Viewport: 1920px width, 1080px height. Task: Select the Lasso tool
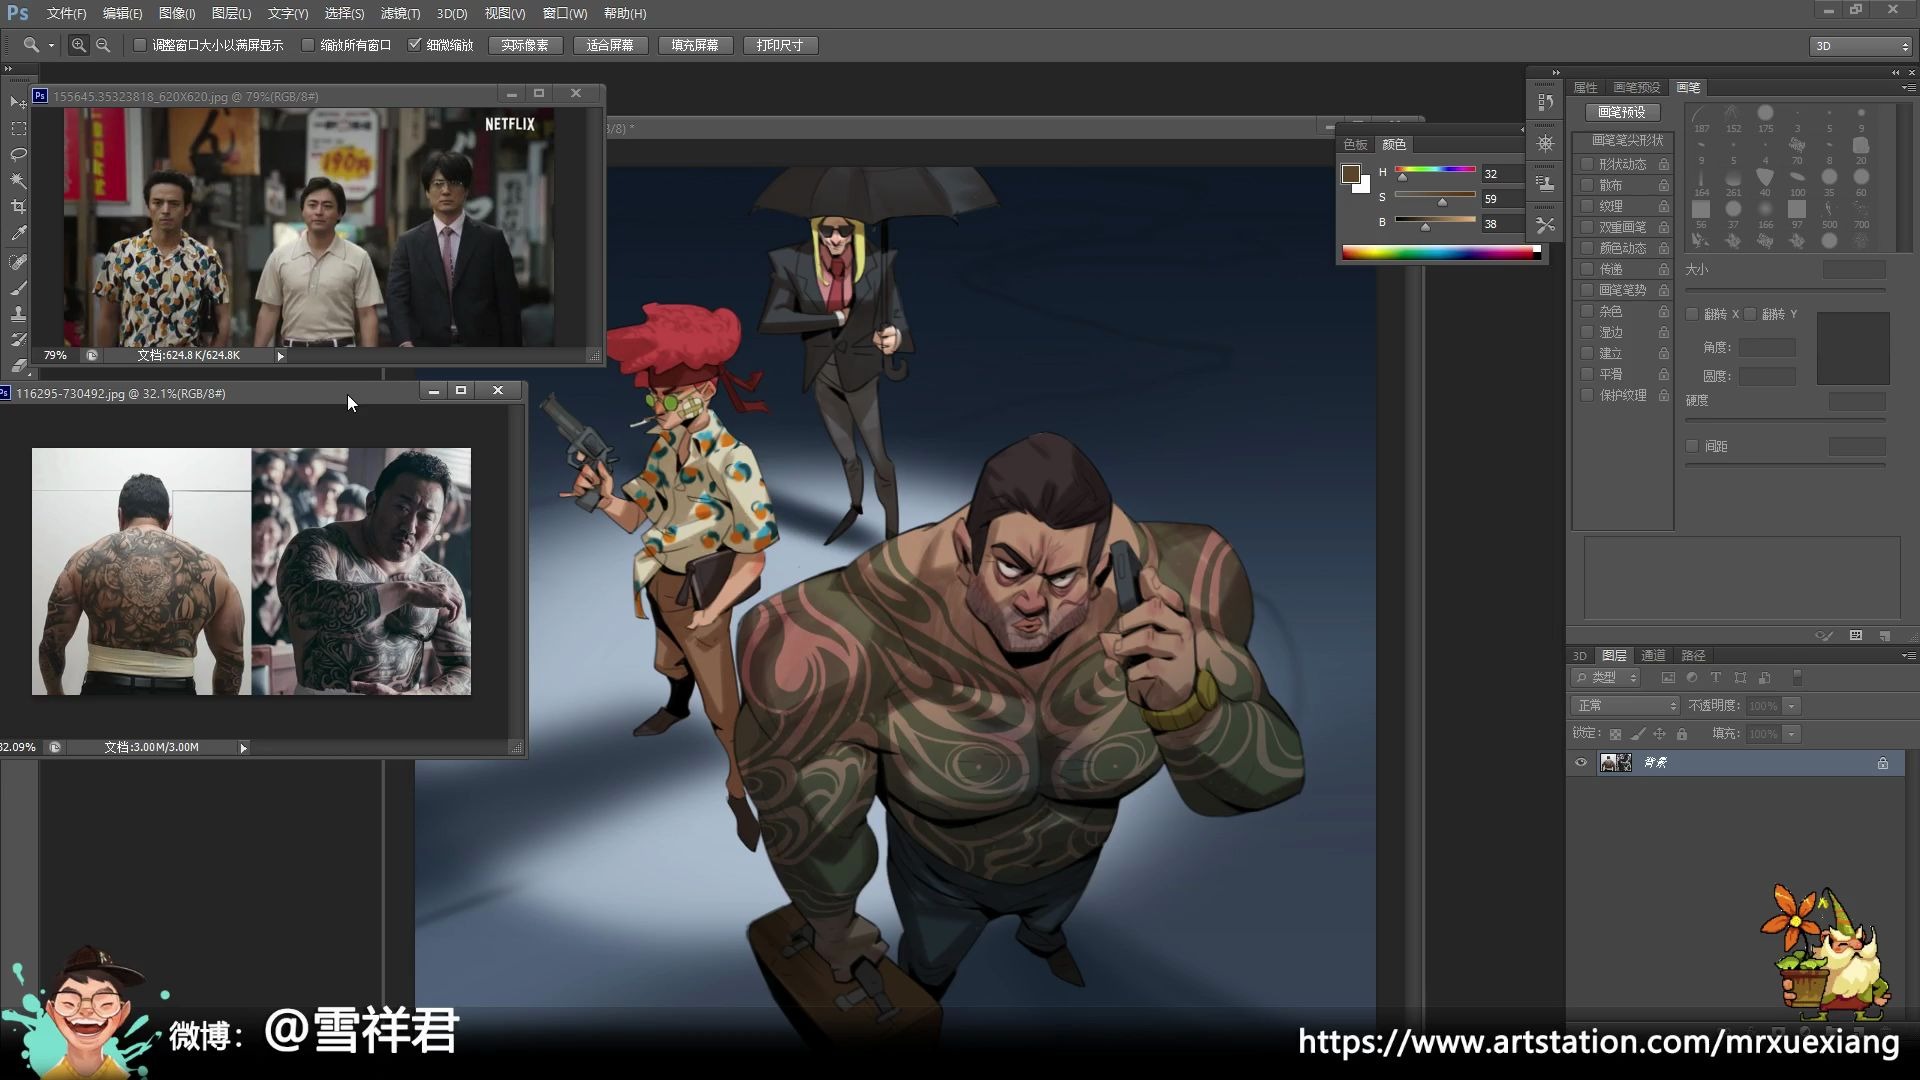[18, 155]
